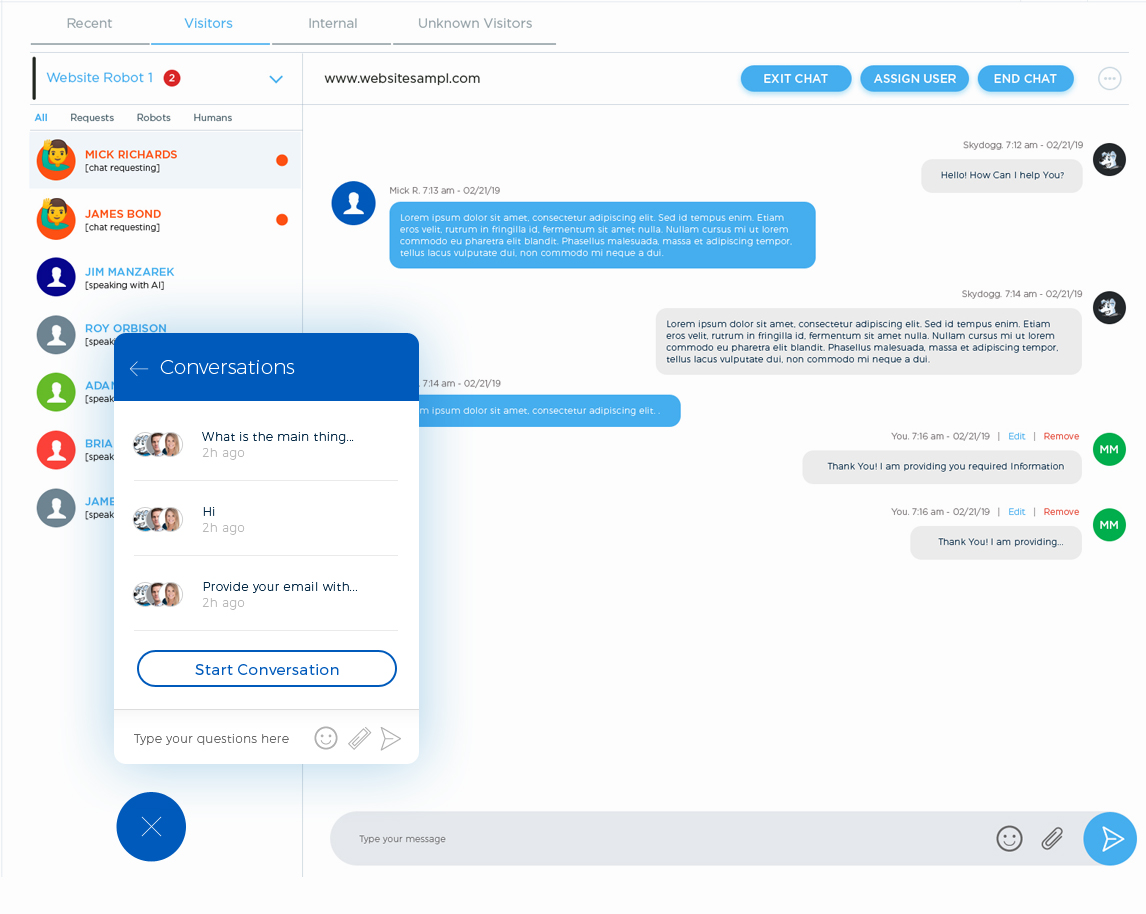Close the chat widget with the round X button
Viewport: 1146px width, 914px height.
click(x=151, y=827)
